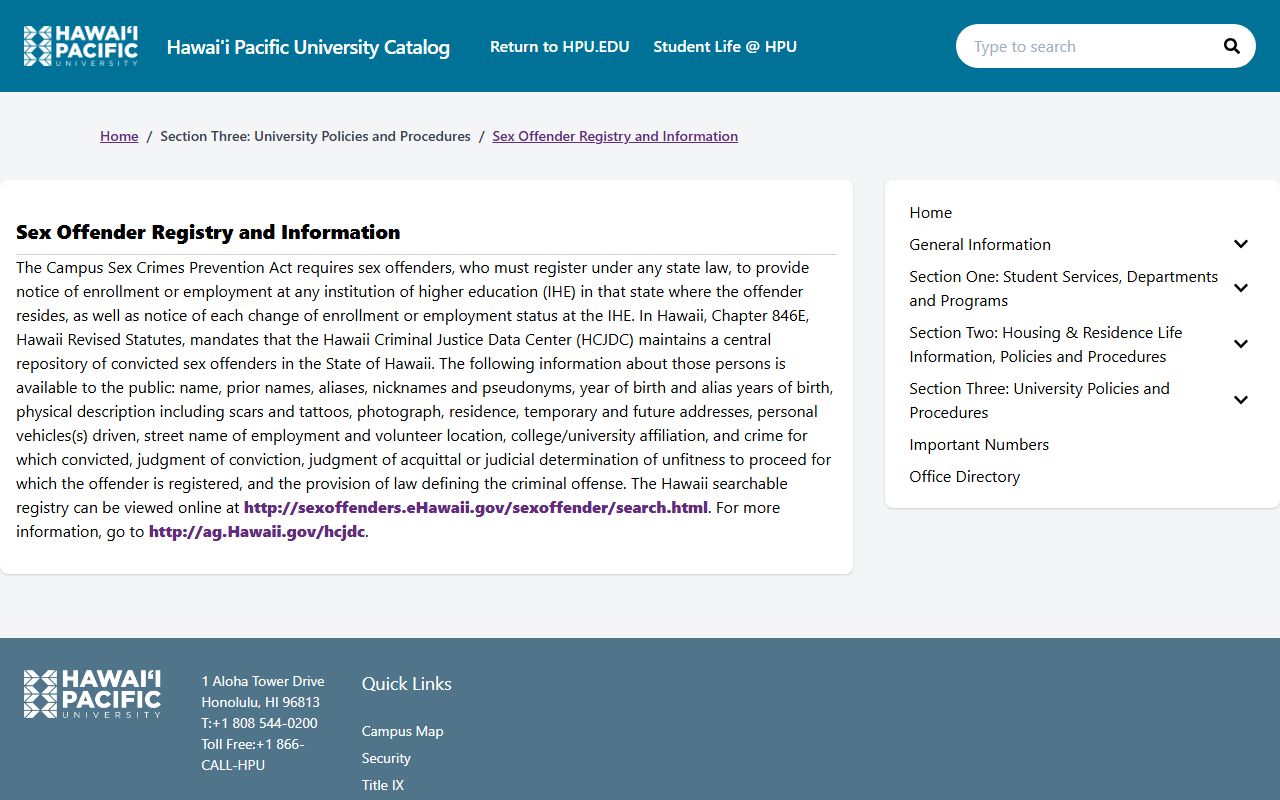Expand Section Two Housing chevron
Image resolution: width=1280 pixels, height=800 pixels.
coord(1241,344)
